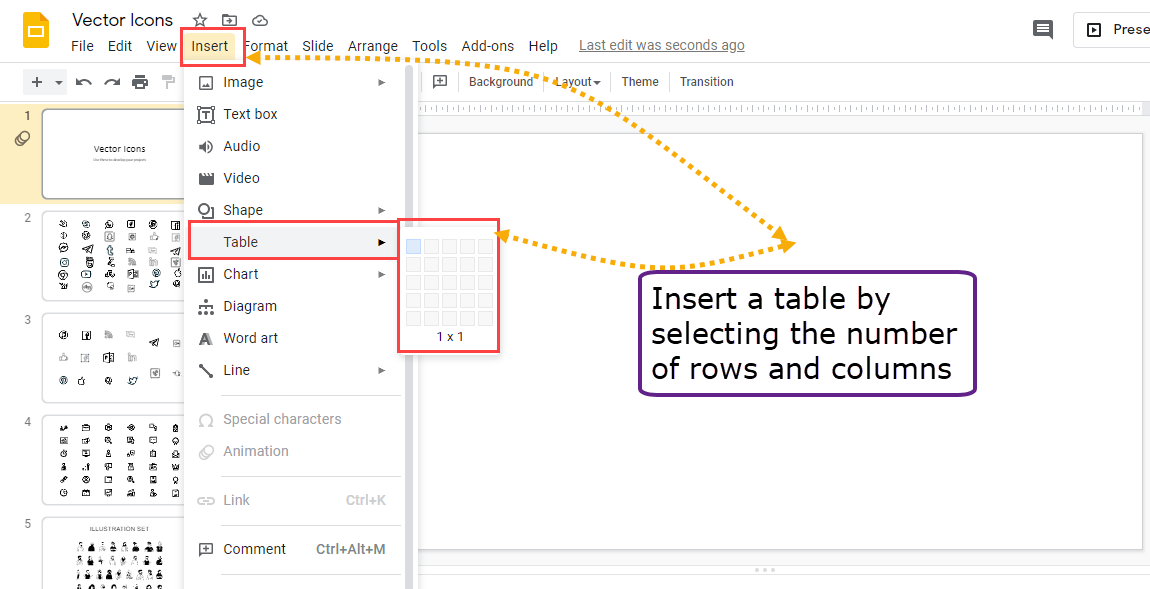Redo the last action
The image size is (1150, 589).
112,82
